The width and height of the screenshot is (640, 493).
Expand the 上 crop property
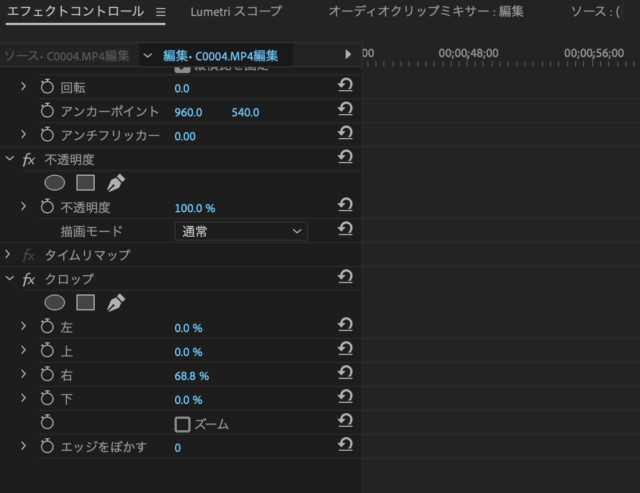pos(23,350)
